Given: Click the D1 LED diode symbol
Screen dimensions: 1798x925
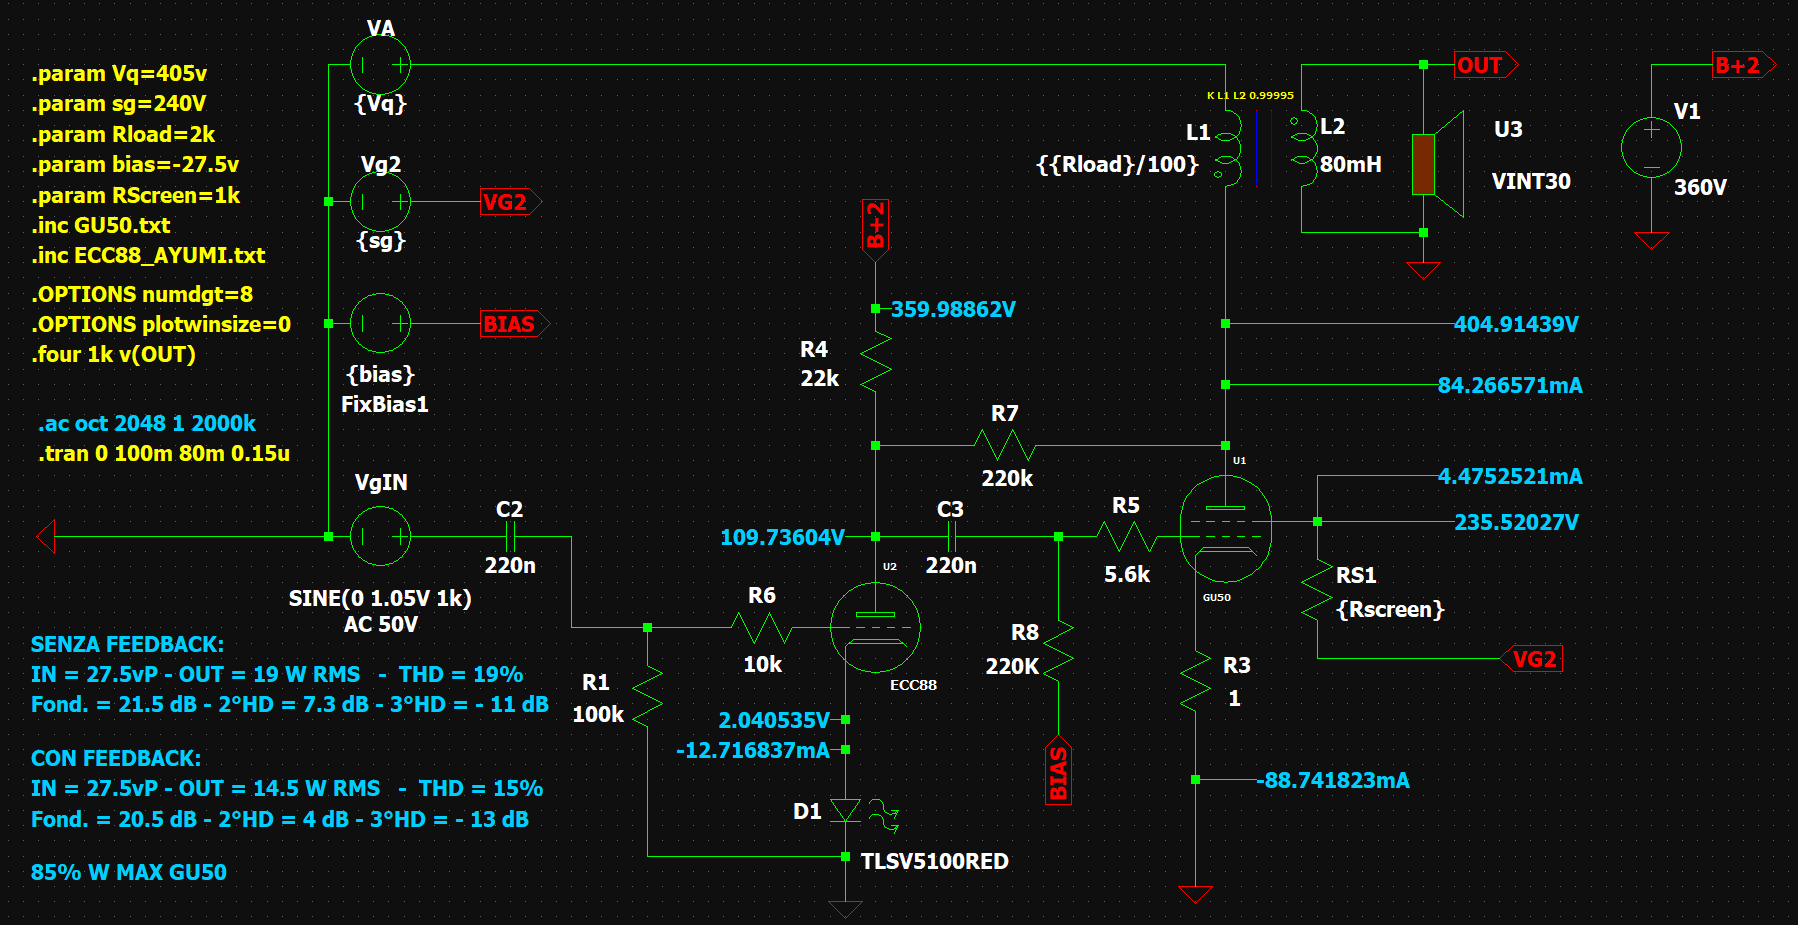Looking at the screenshot, I should tap(846, 811).
